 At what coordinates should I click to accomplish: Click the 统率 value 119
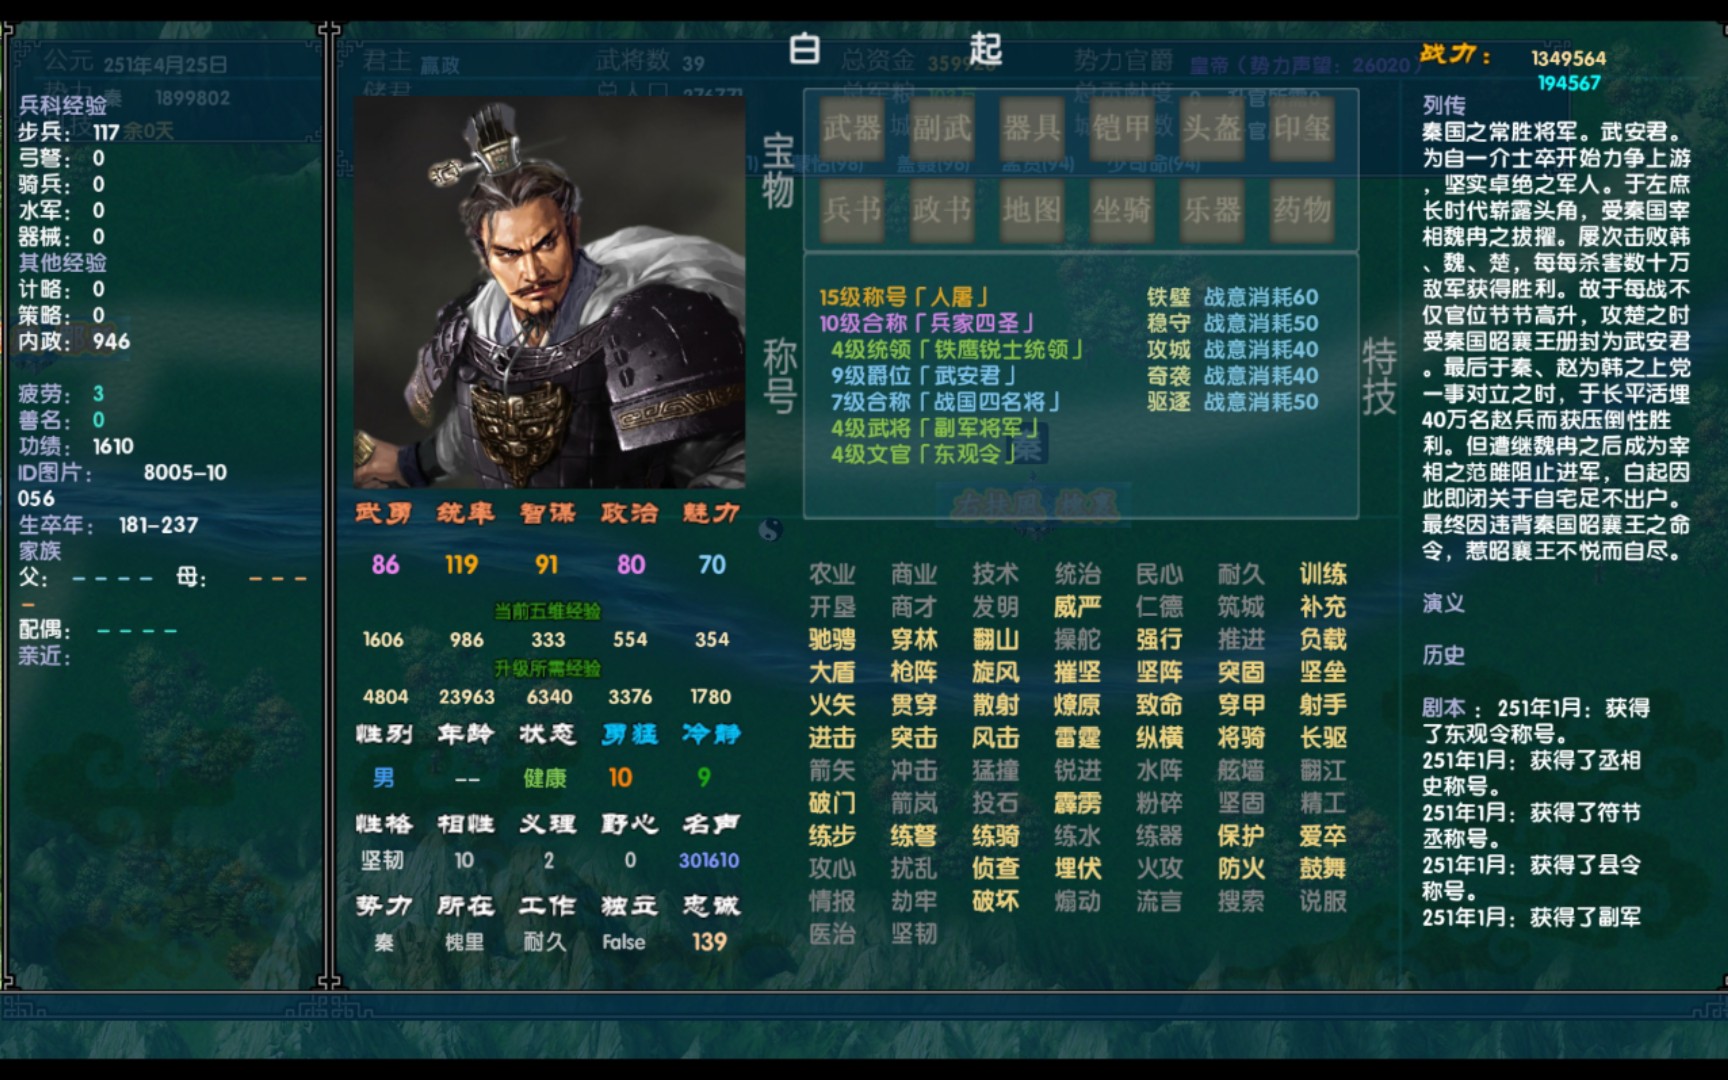coord(462,565)
